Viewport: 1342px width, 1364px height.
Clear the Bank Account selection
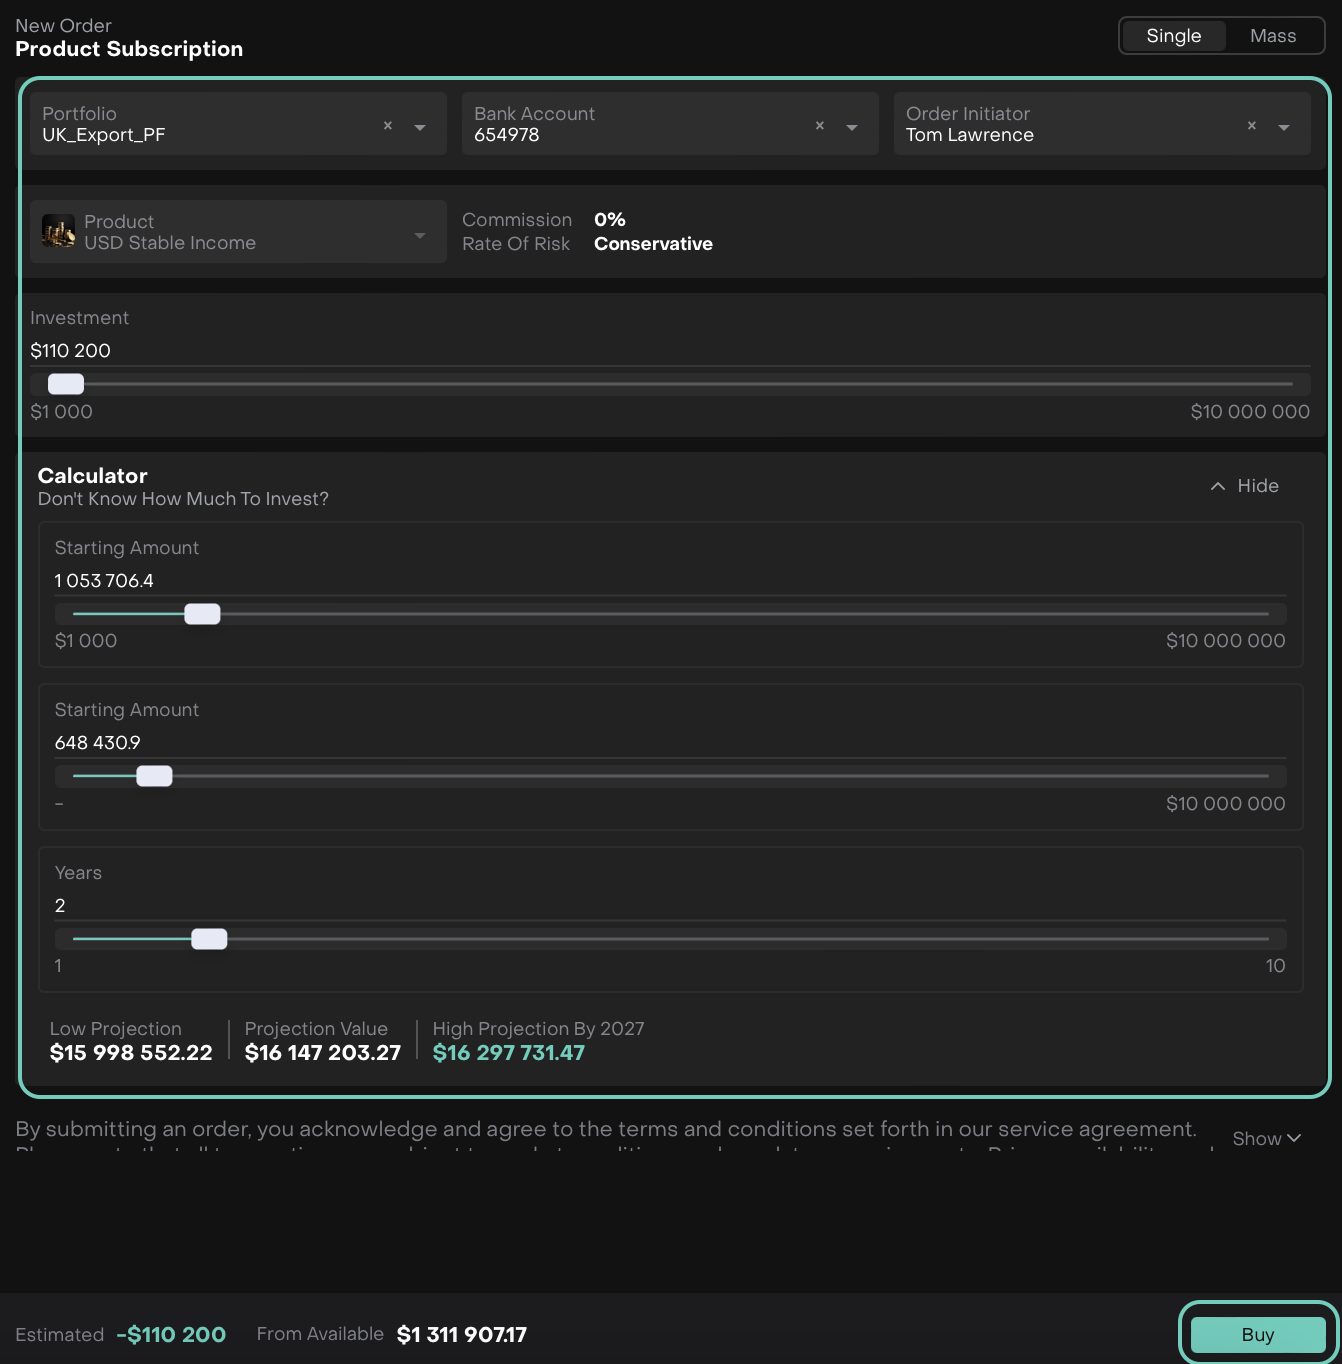[820, 126]
